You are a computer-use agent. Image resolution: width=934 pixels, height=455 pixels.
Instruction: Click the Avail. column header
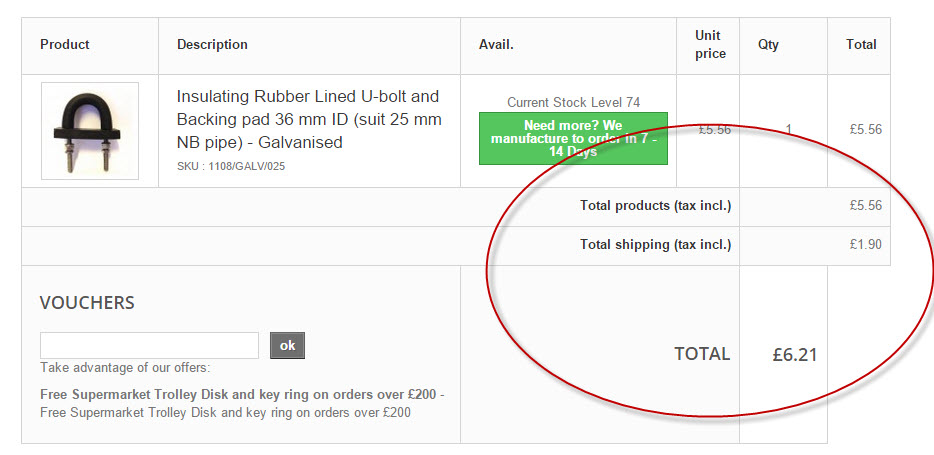(496, 45)
